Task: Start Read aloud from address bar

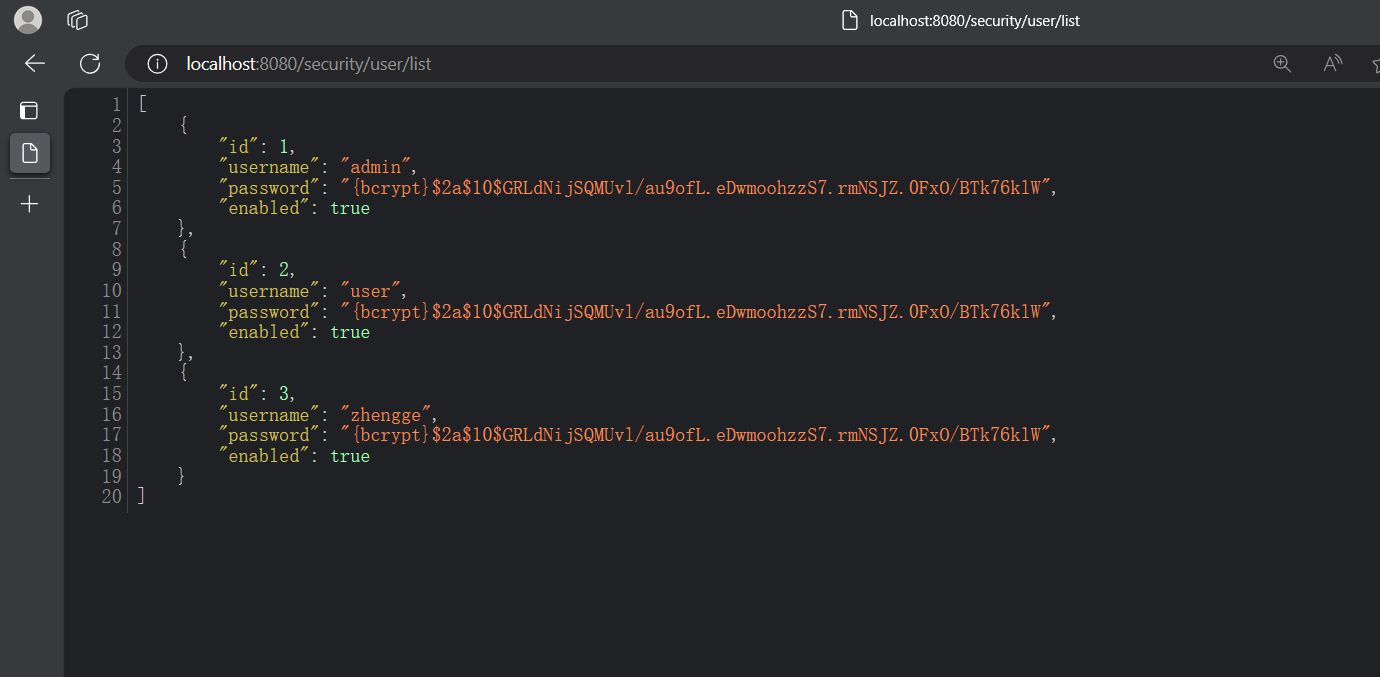Action: (1332, 64)
